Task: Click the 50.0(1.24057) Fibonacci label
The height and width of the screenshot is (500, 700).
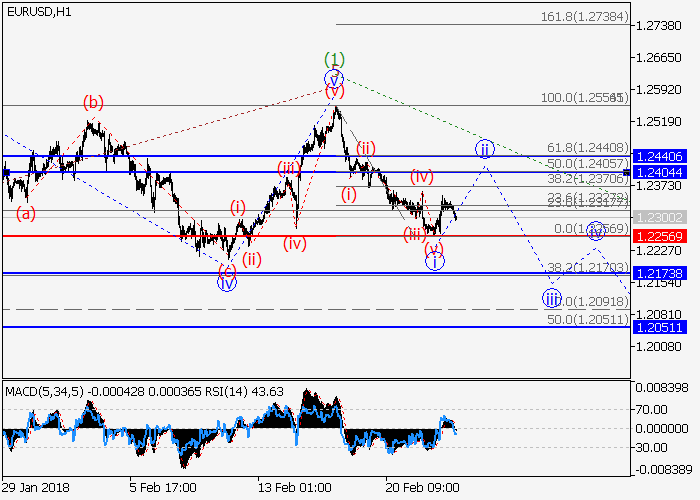Action: (x=588, y=163)
